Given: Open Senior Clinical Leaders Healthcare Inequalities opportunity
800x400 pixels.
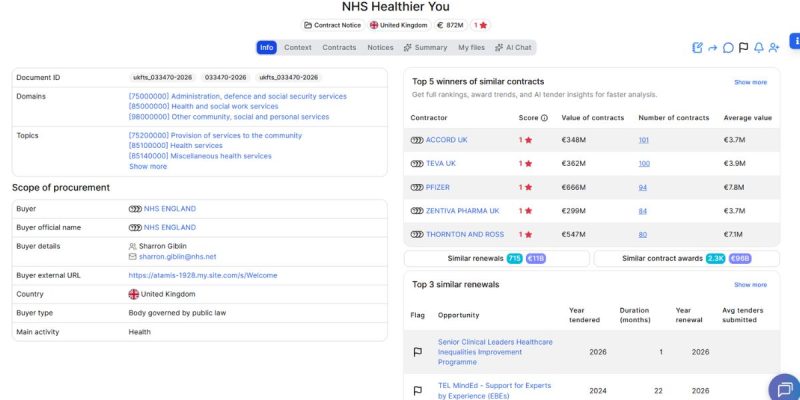Looking at the screenshot, I should pyautogui.click(x=495, y=352).
